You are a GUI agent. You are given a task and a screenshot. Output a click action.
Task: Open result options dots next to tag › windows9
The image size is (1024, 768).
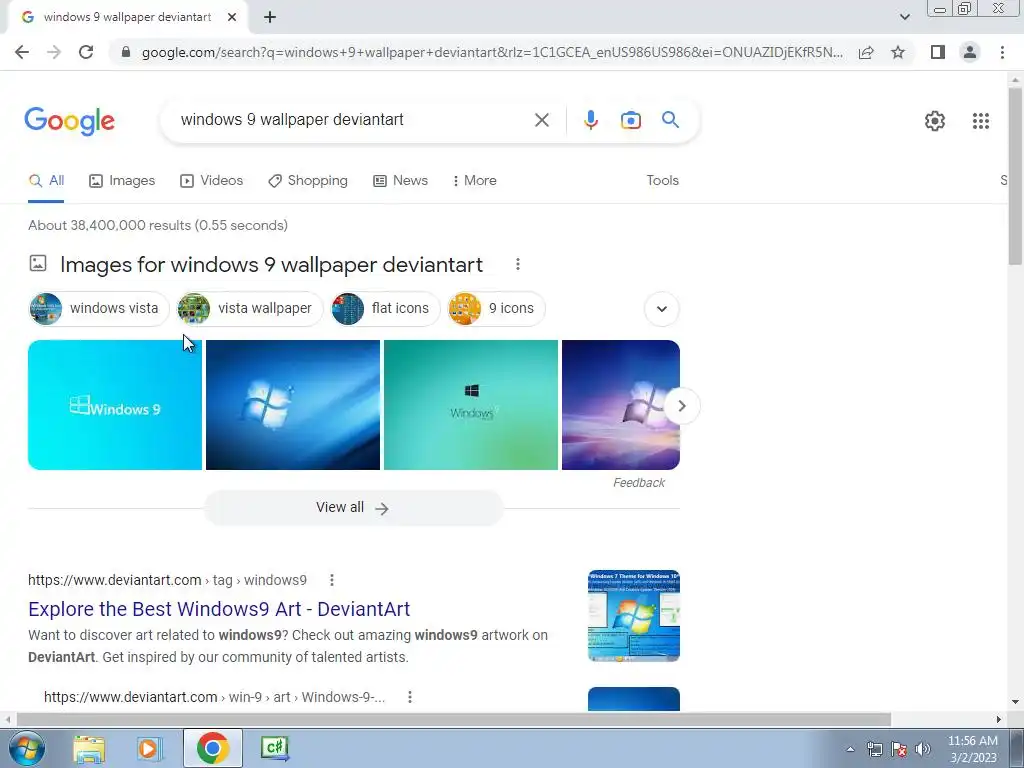pyautogui.click(x=332, y=580)
